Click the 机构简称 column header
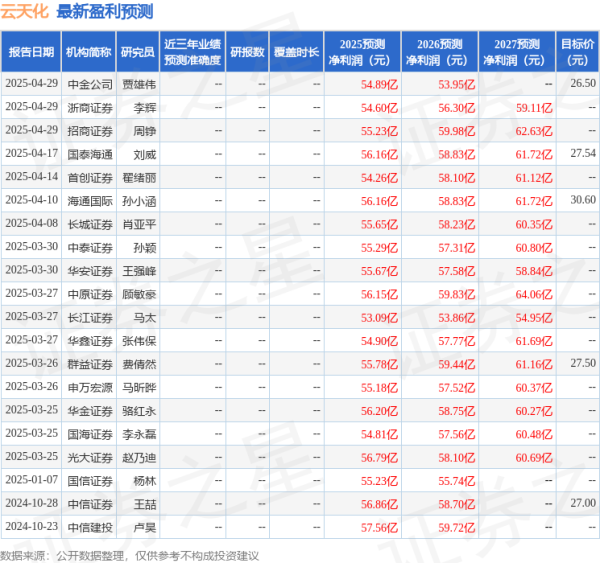600x563 pixels. (x=88, y=52)
